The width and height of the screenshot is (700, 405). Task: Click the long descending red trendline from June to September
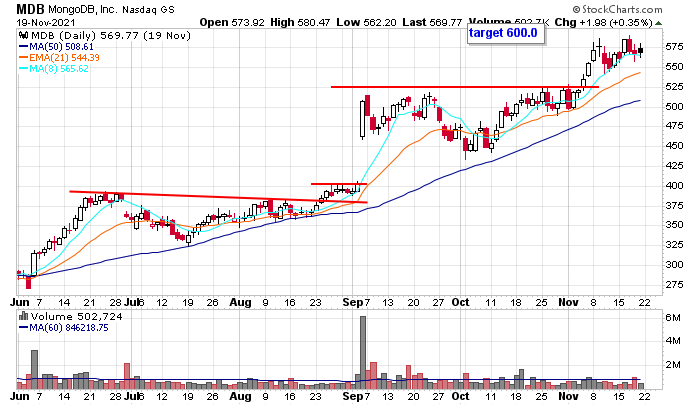[218, 197]
